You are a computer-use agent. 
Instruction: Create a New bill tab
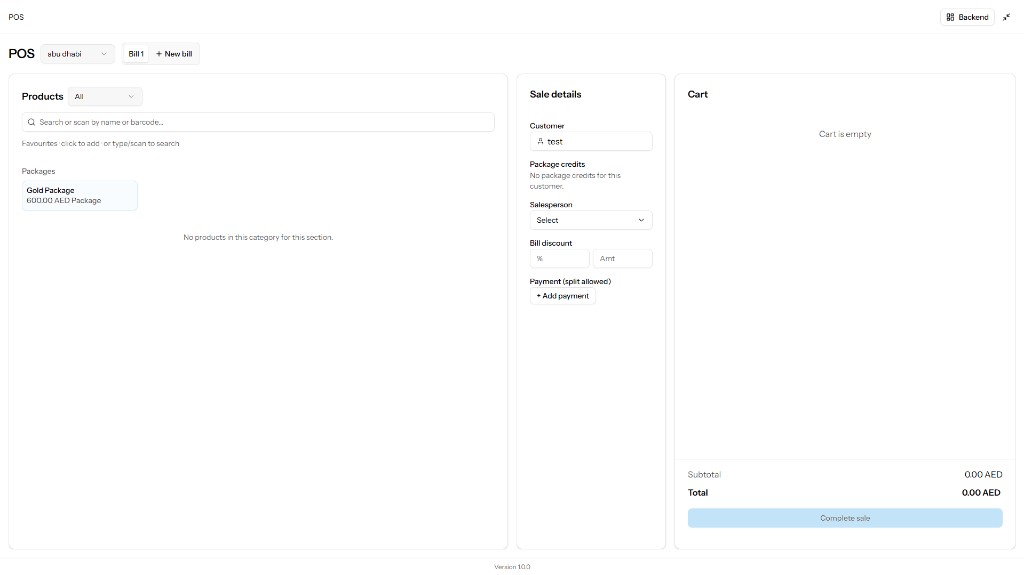pyautogui.click(x=174, y=54)
